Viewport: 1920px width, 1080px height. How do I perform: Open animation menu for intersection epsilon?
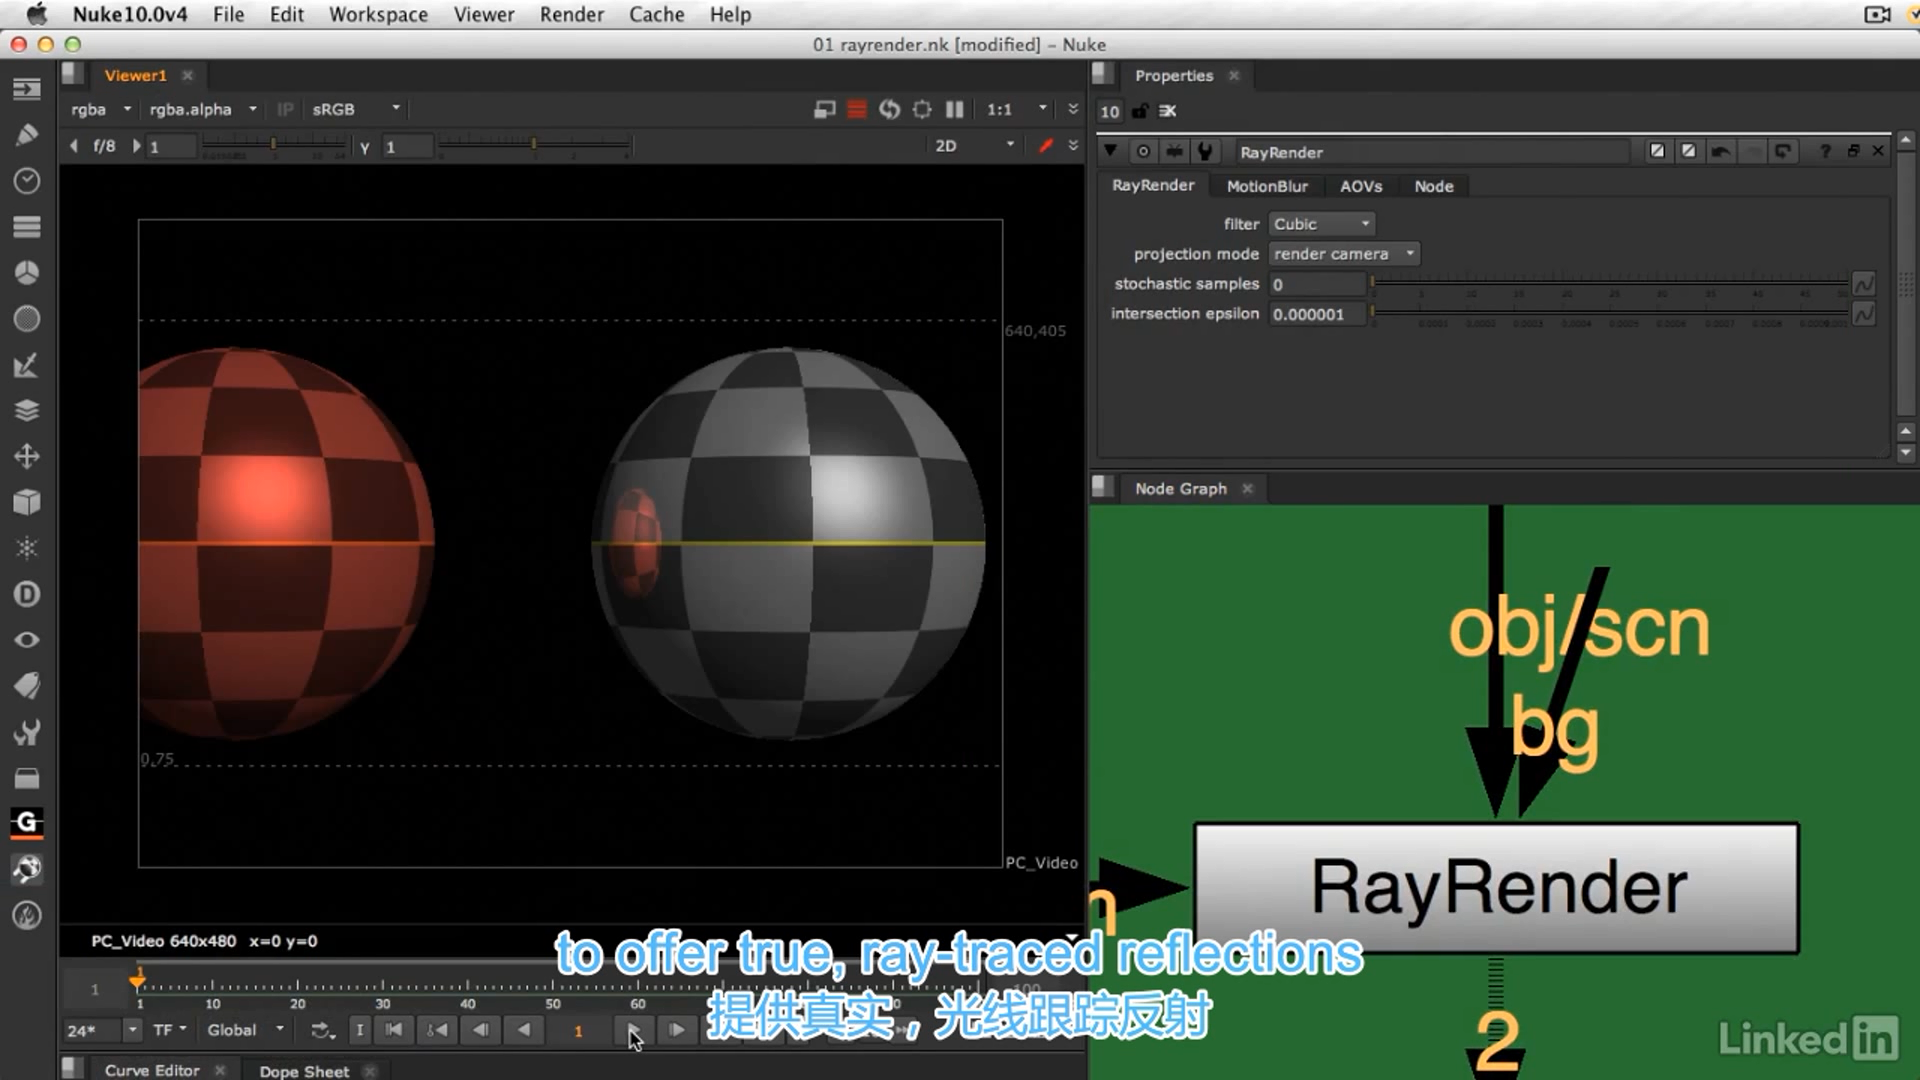(1864, 314)
